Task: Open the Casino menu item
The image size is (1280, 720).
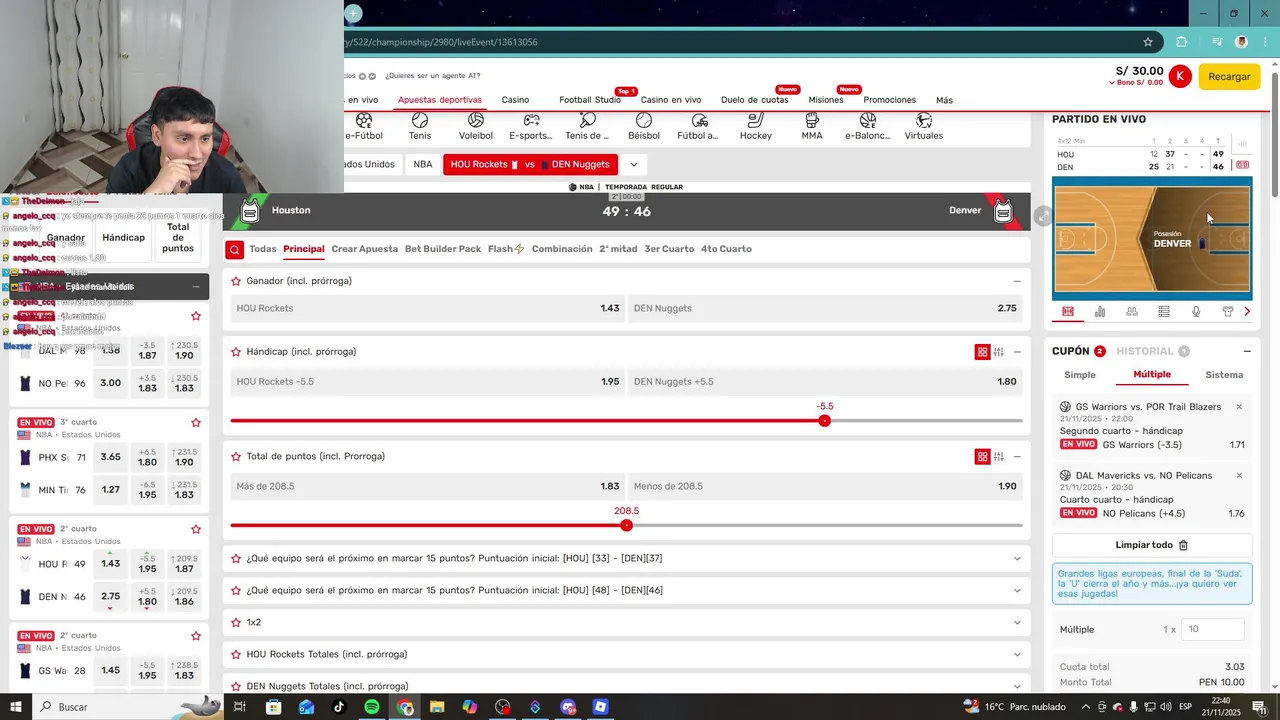Action: tap(515, 100)
